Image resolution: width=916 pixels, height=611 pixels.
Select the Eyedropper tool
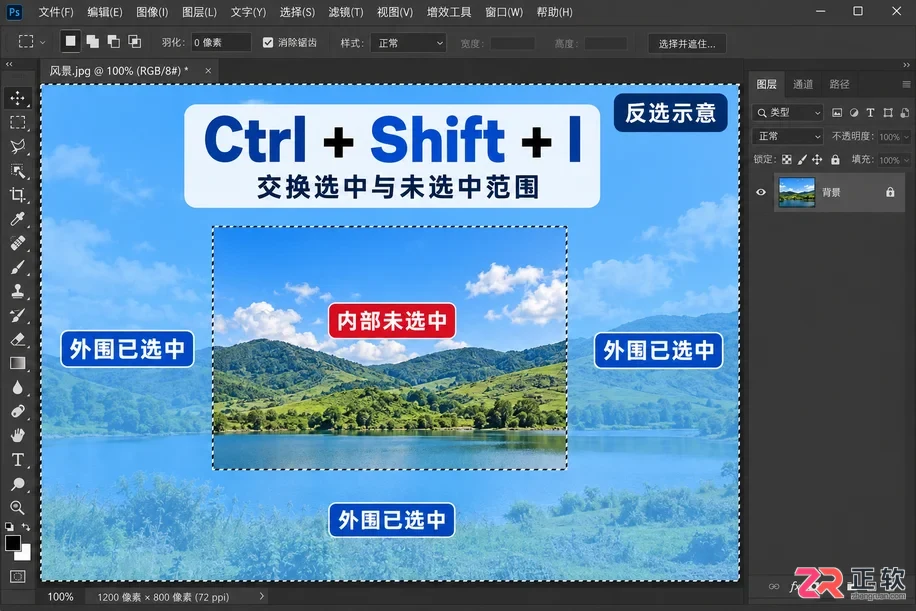pyautogui.click(x=18, y=218)
